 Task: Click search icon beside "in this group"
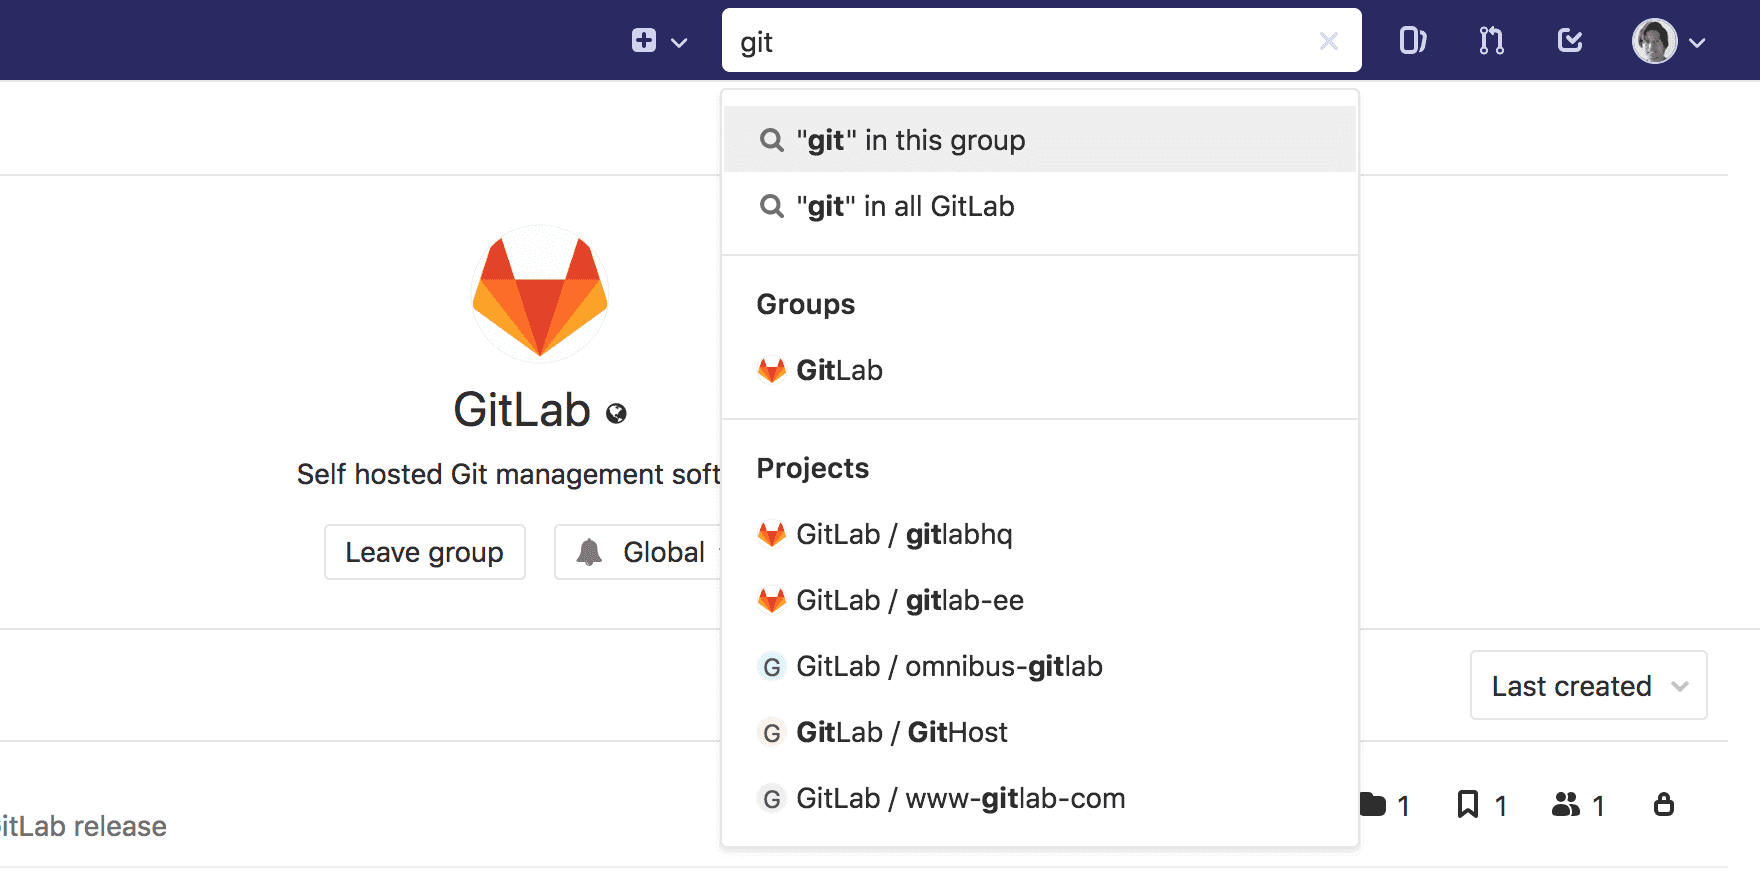(771, 140)
